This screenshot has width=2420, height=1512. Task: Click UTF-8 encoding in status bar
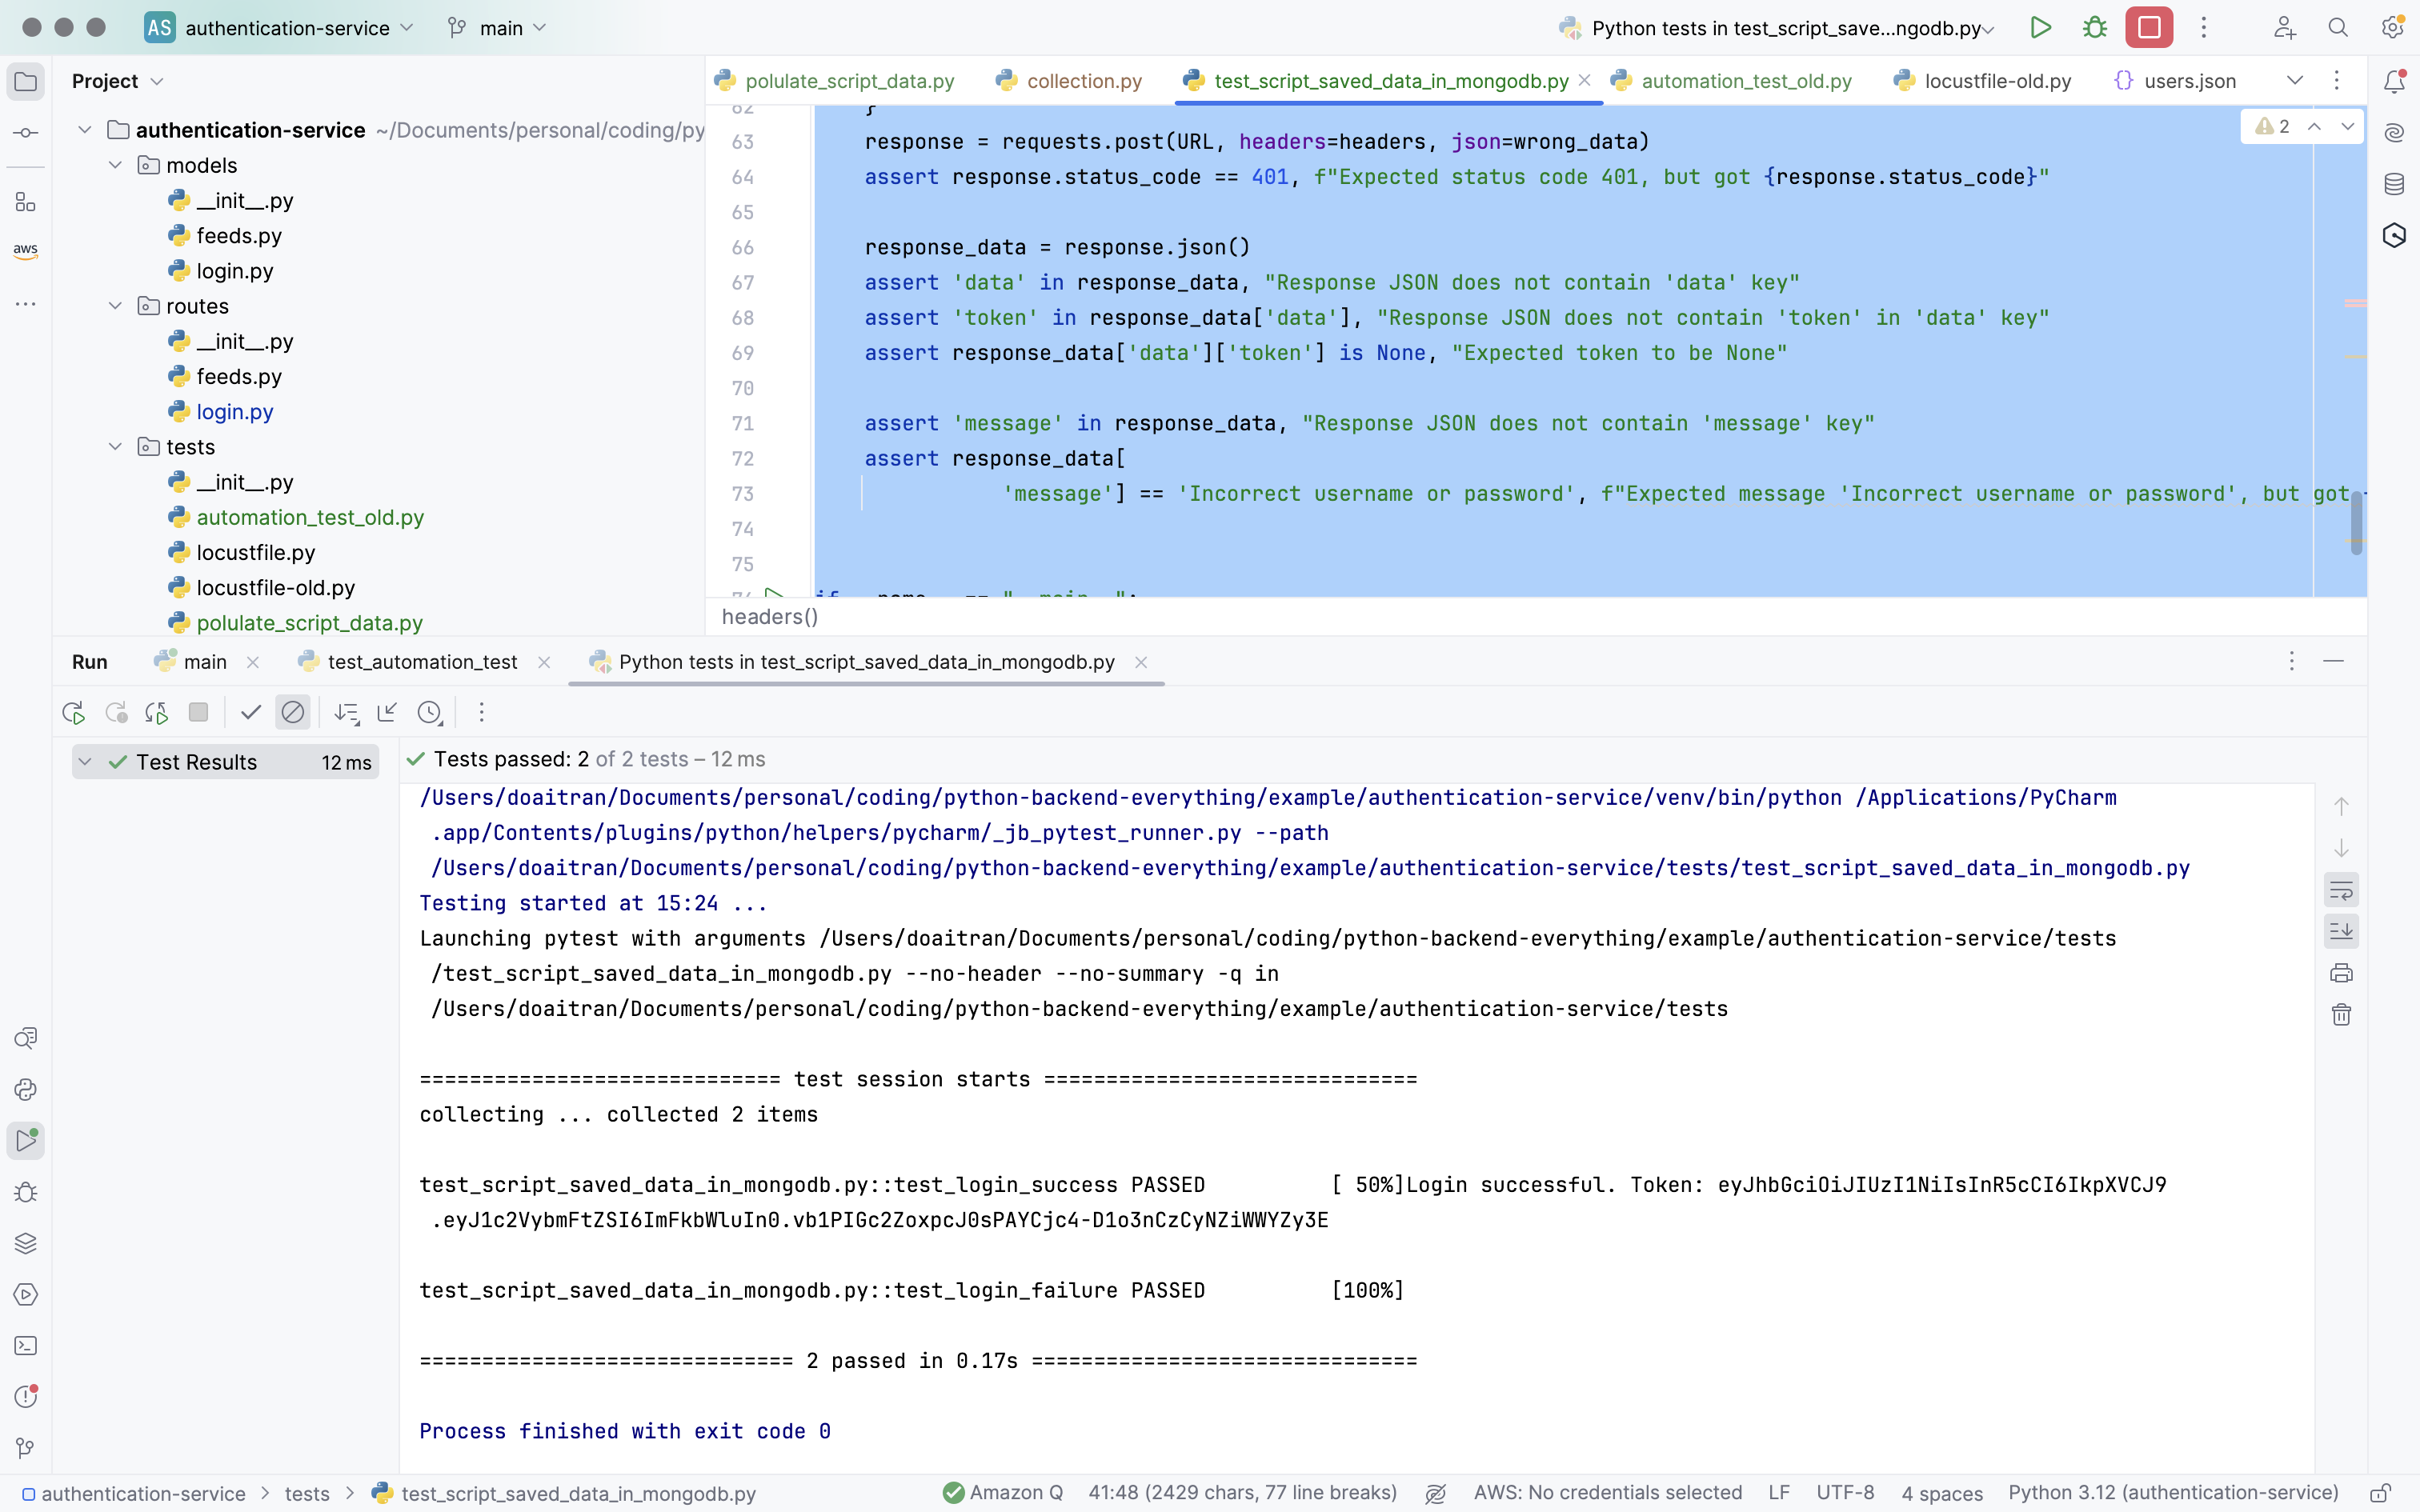pyautogui.click(x=1845, y=1493)
